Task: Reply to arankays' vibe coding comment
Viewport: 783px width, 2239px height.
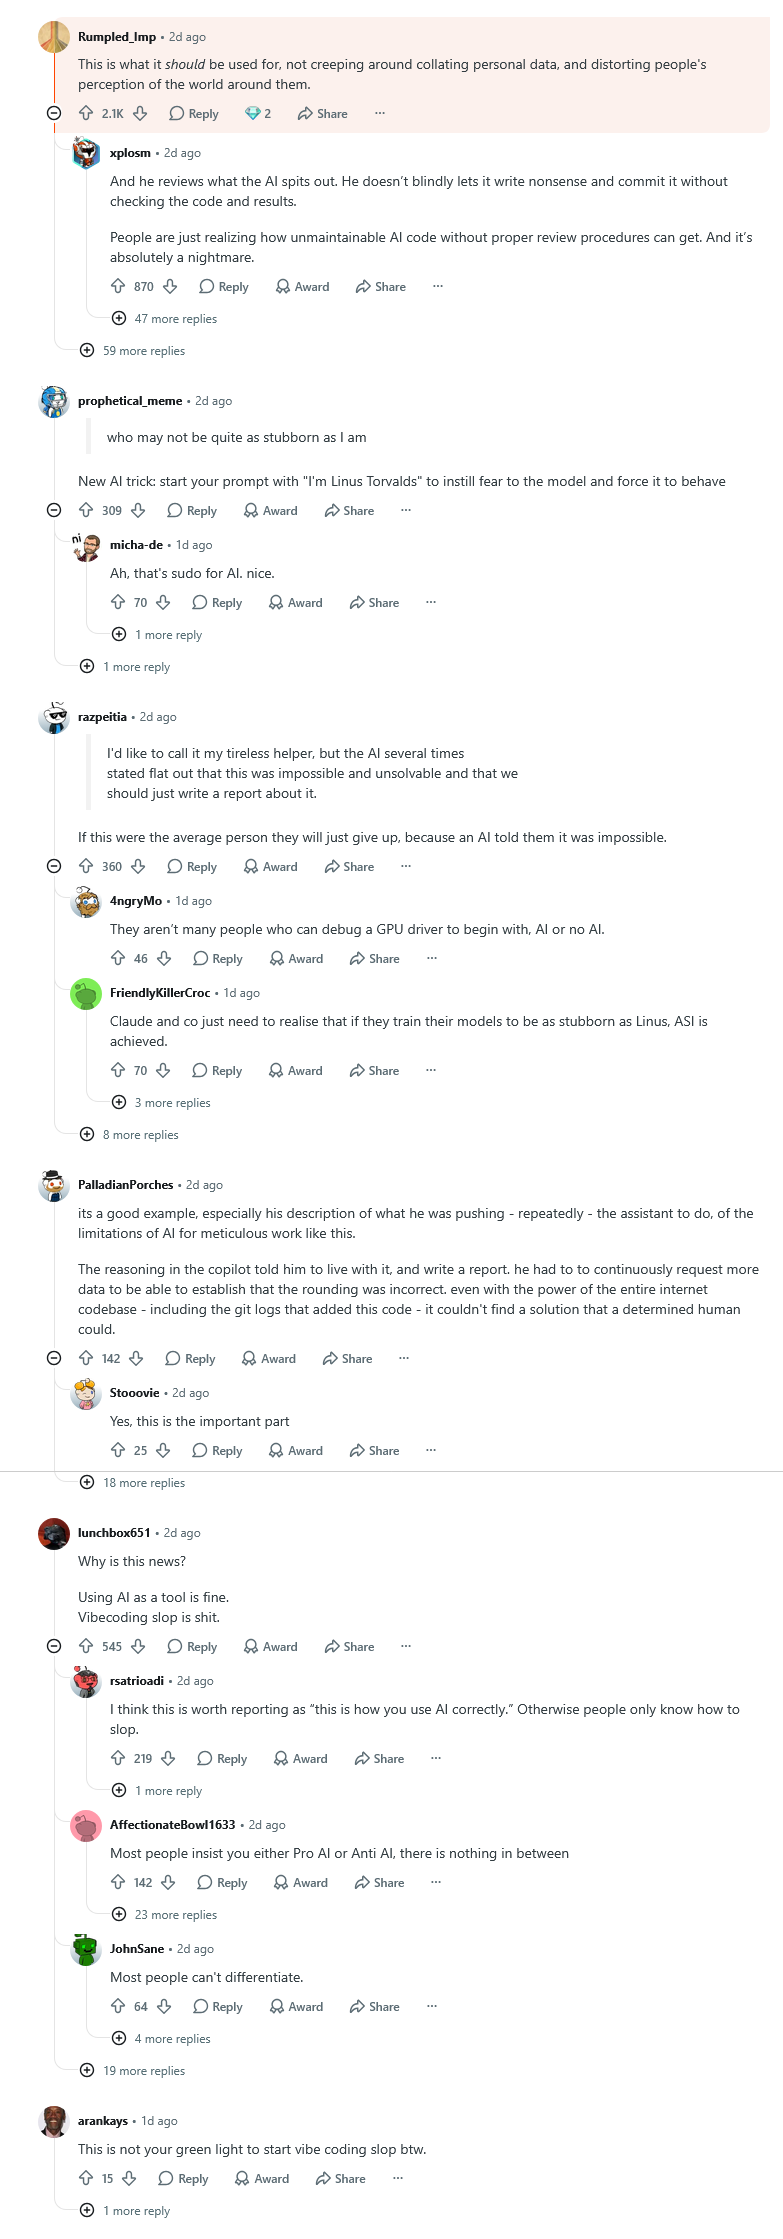Action: [x=183, y=2178]
